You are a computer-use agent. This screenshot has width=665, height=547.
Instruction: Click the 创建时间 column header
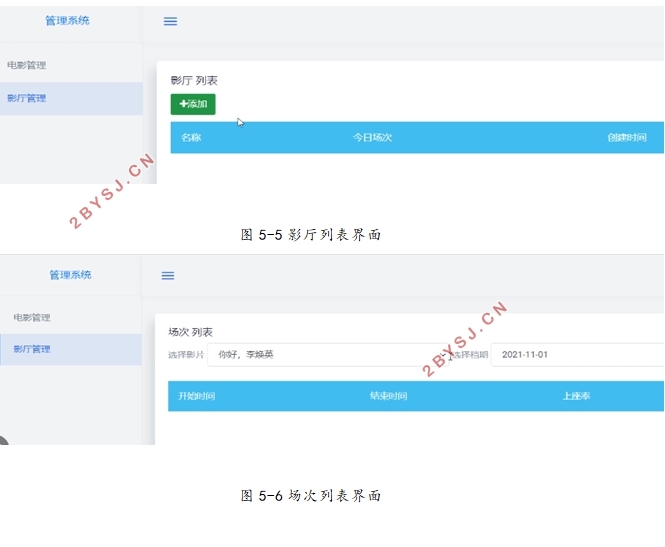627,137
